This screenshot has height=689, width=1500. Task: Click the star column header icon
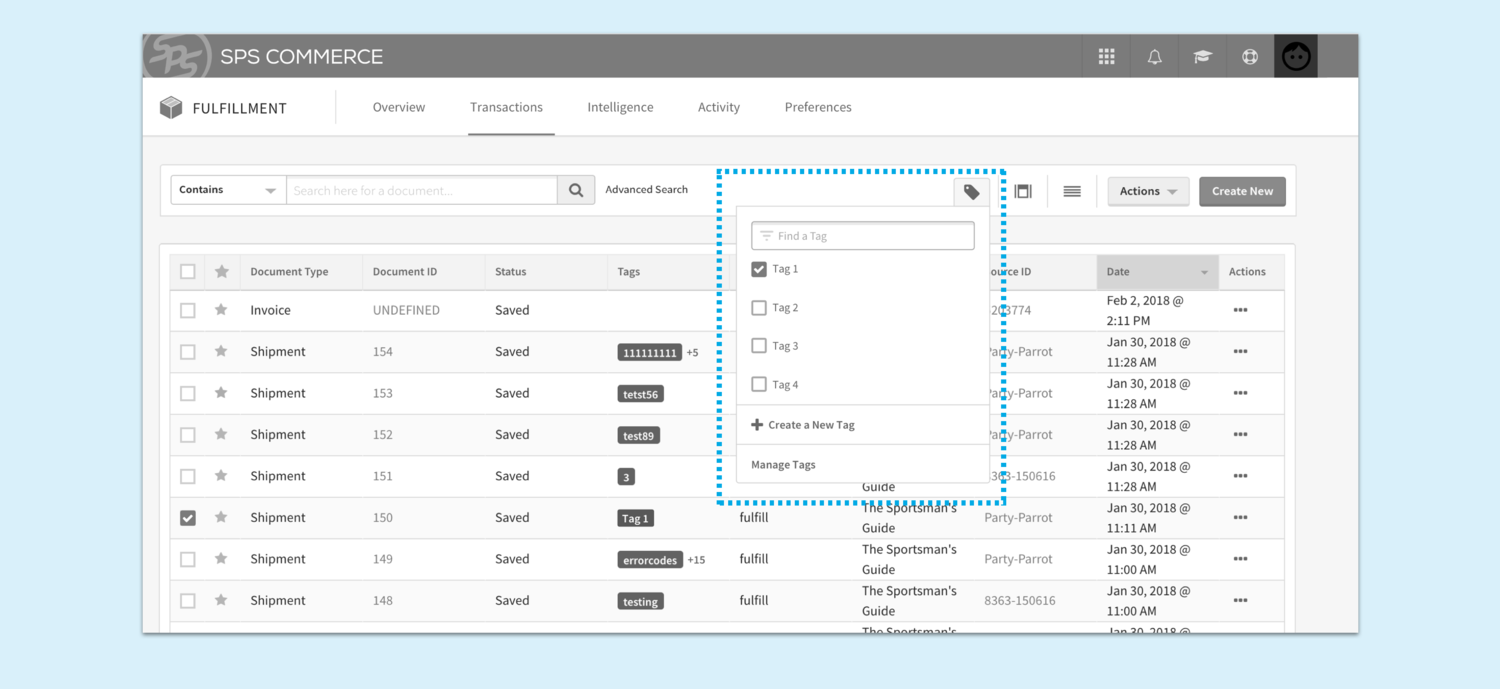point(222,271)
